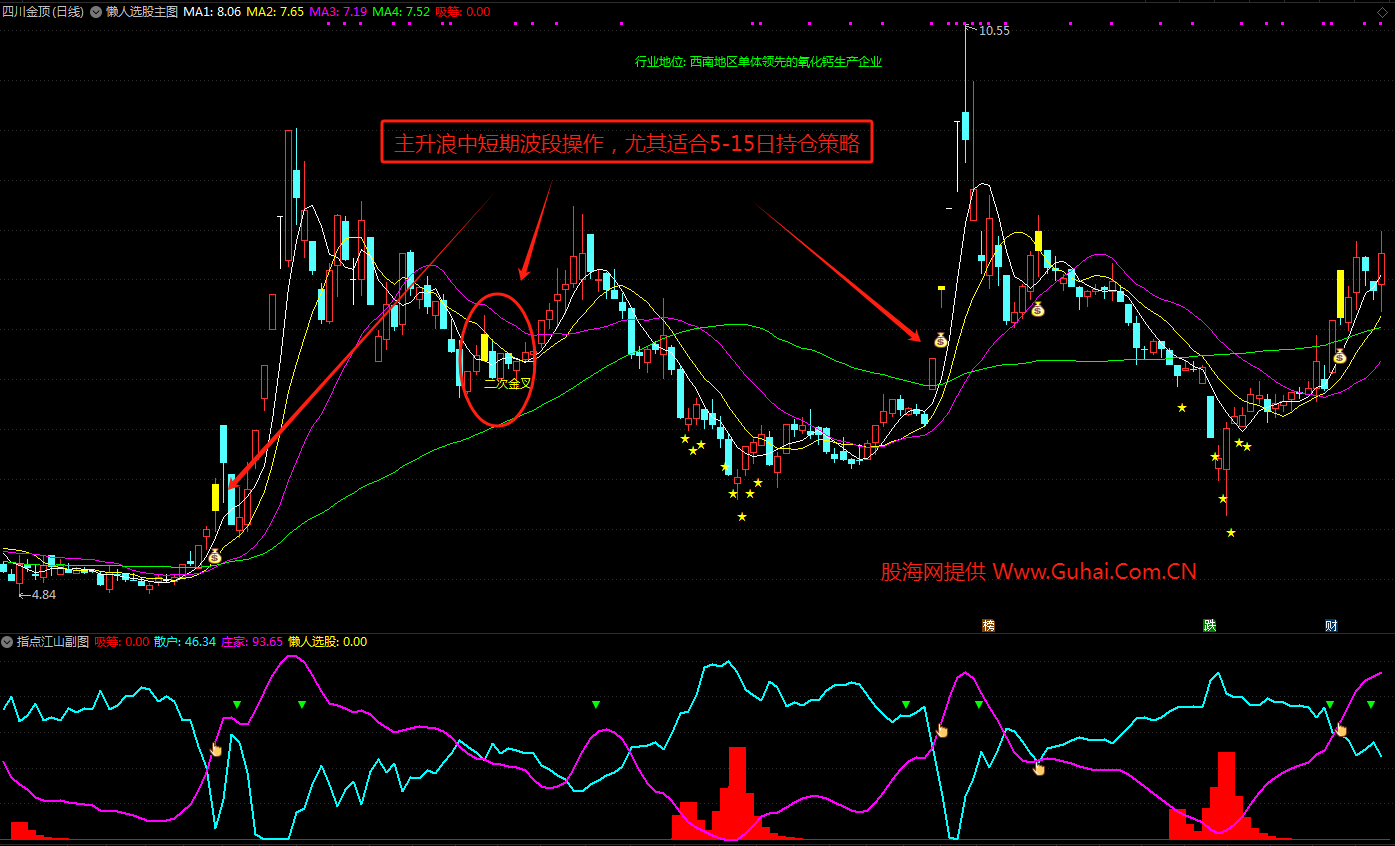The height and width of the screenshot is (846, 1395).
Task: Click the MA1: 8.06 value
Action: tap(212, 12)
